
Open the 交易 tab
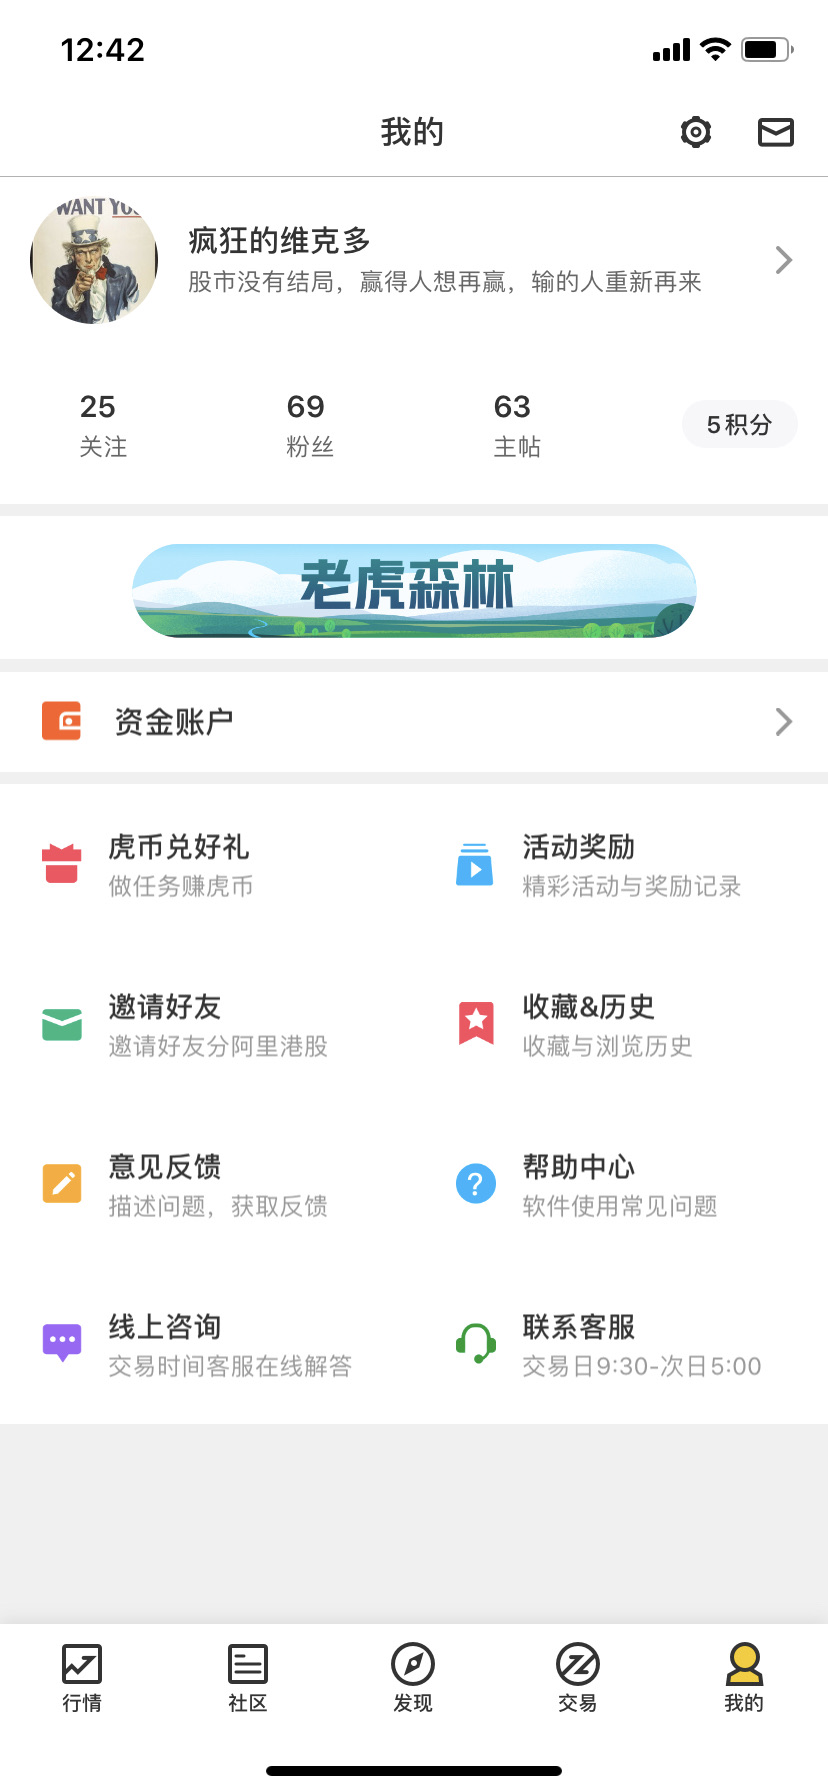coord(578,1679)
